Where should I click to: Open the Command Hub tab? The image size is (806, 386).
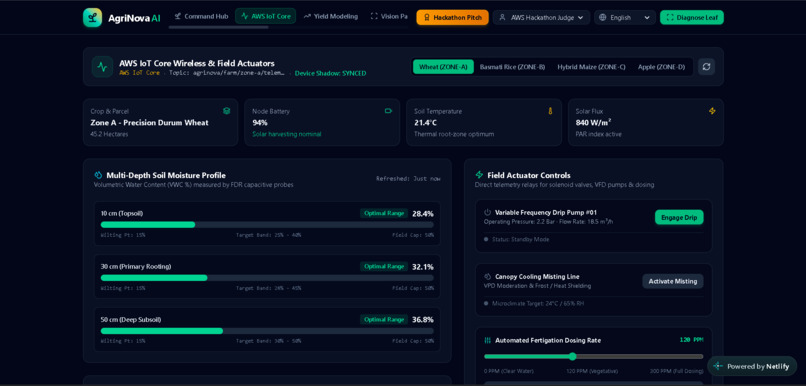point(201,16)
